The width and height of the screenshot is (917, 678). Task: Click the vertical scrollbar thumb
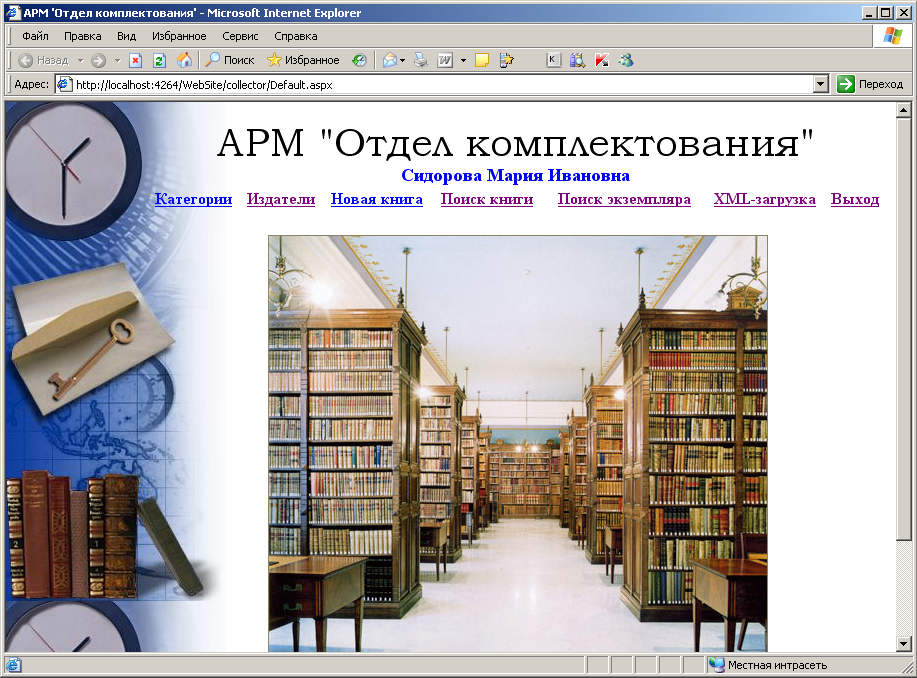coord(904,328)
